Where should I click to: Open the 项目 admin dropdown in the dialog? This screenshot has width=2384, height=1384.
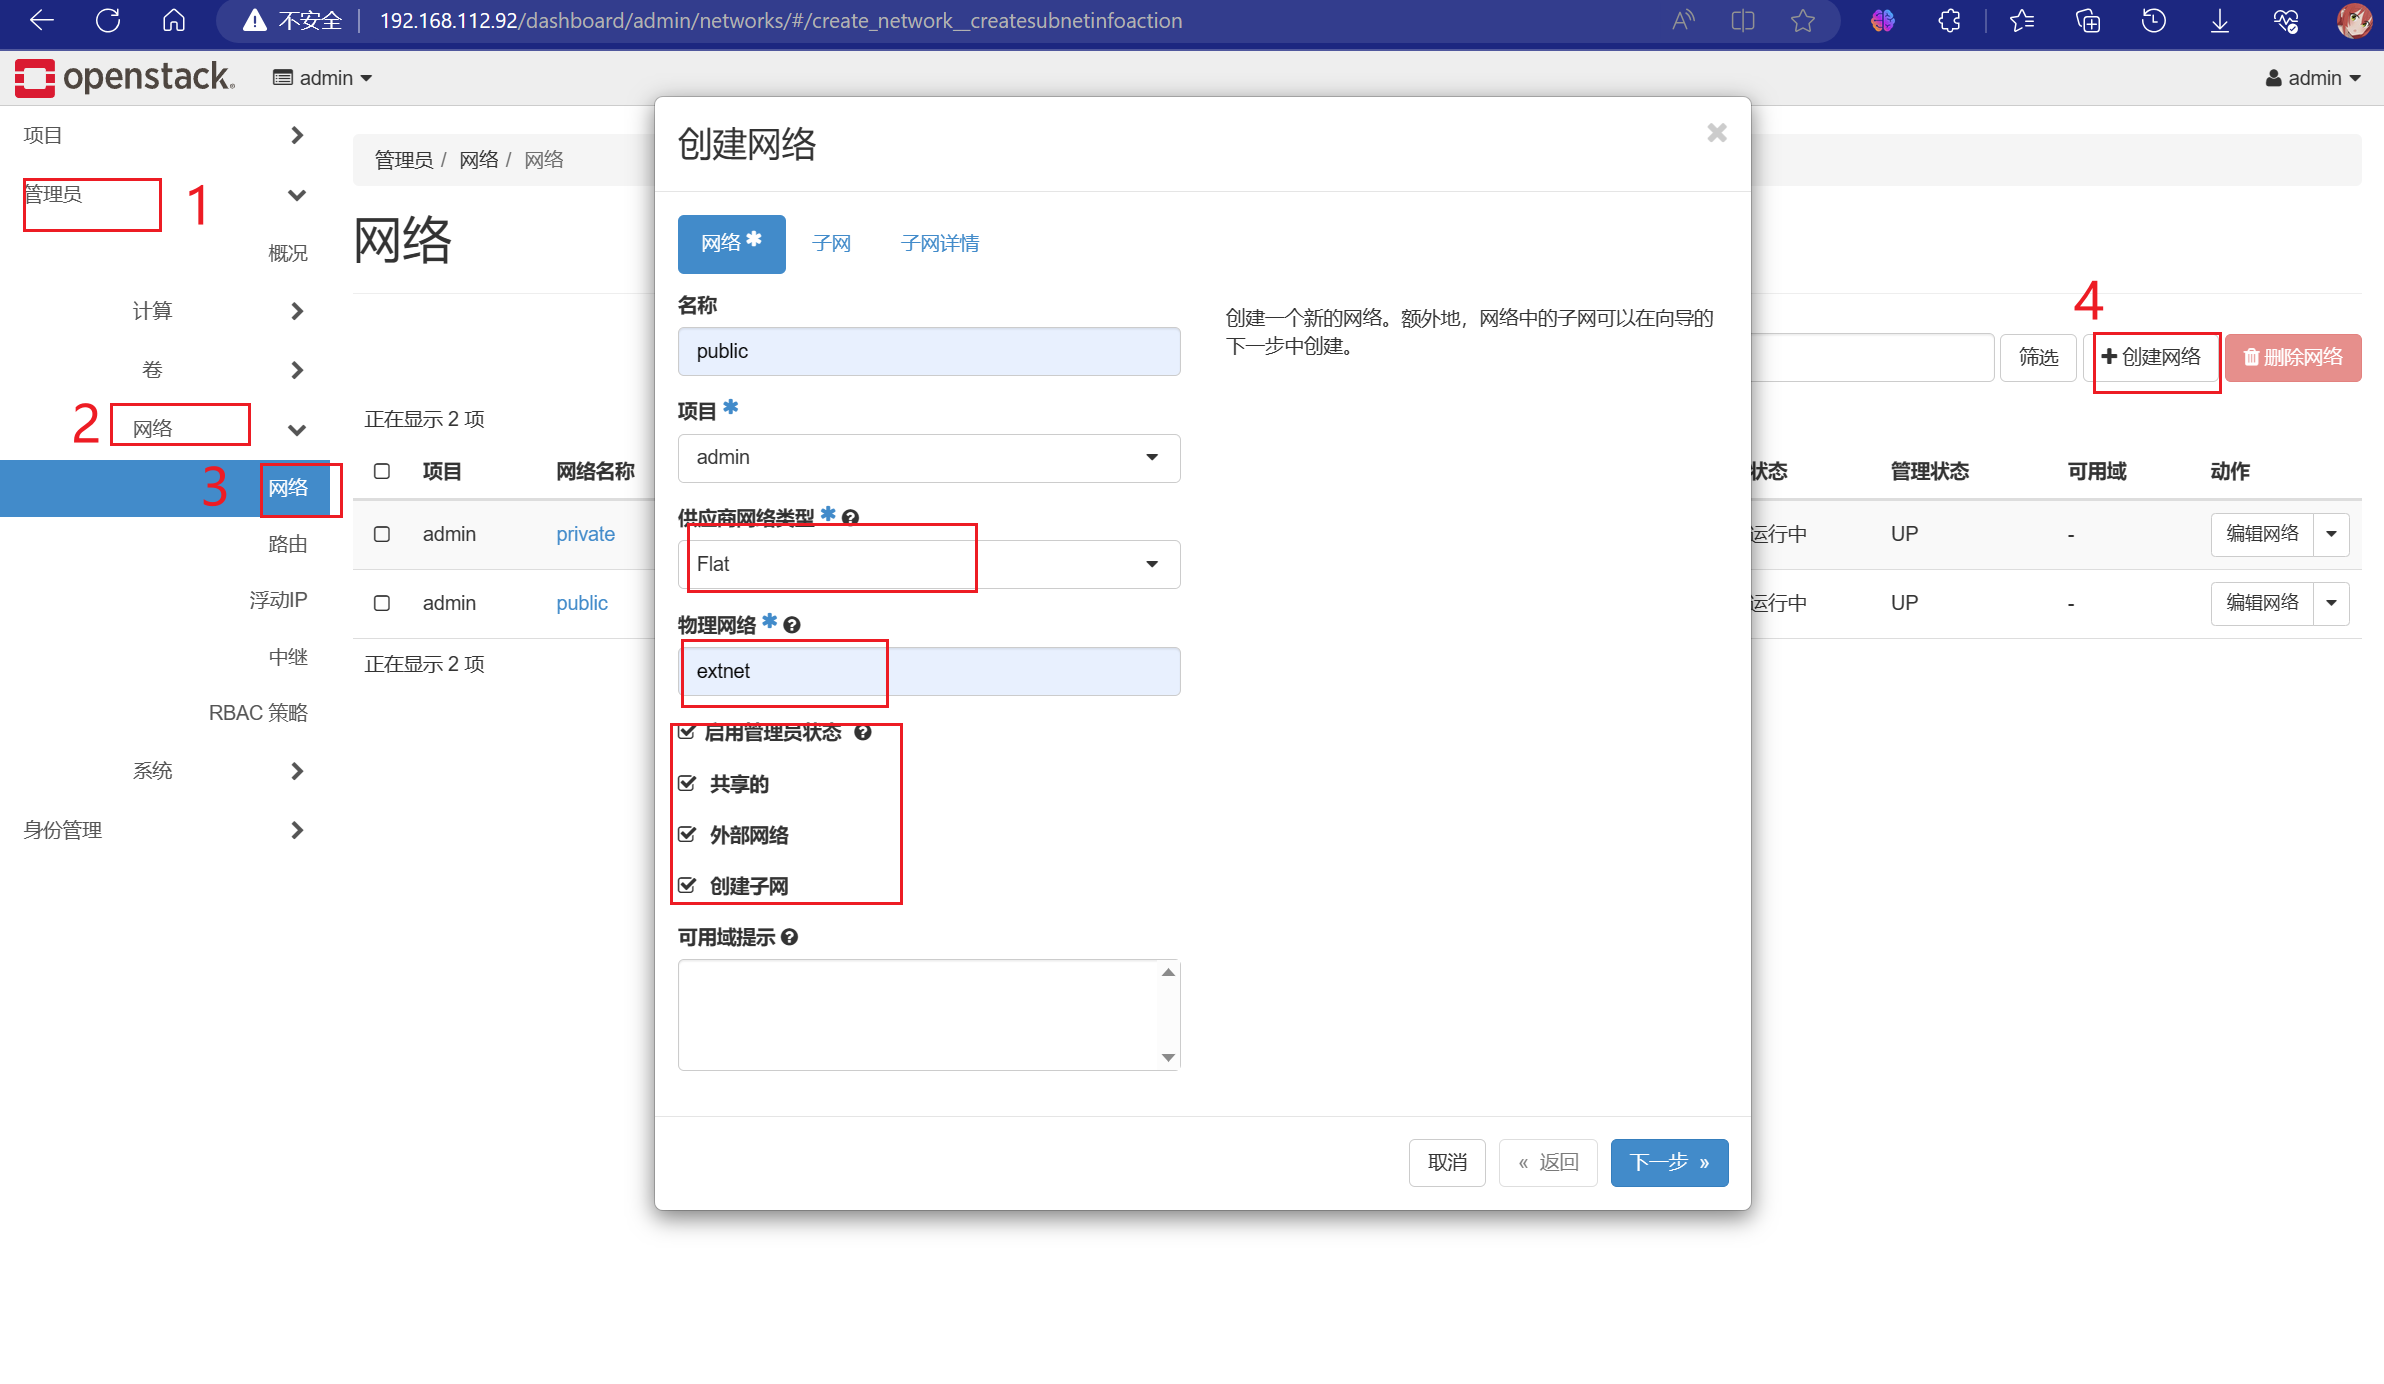tap(928, 458)
